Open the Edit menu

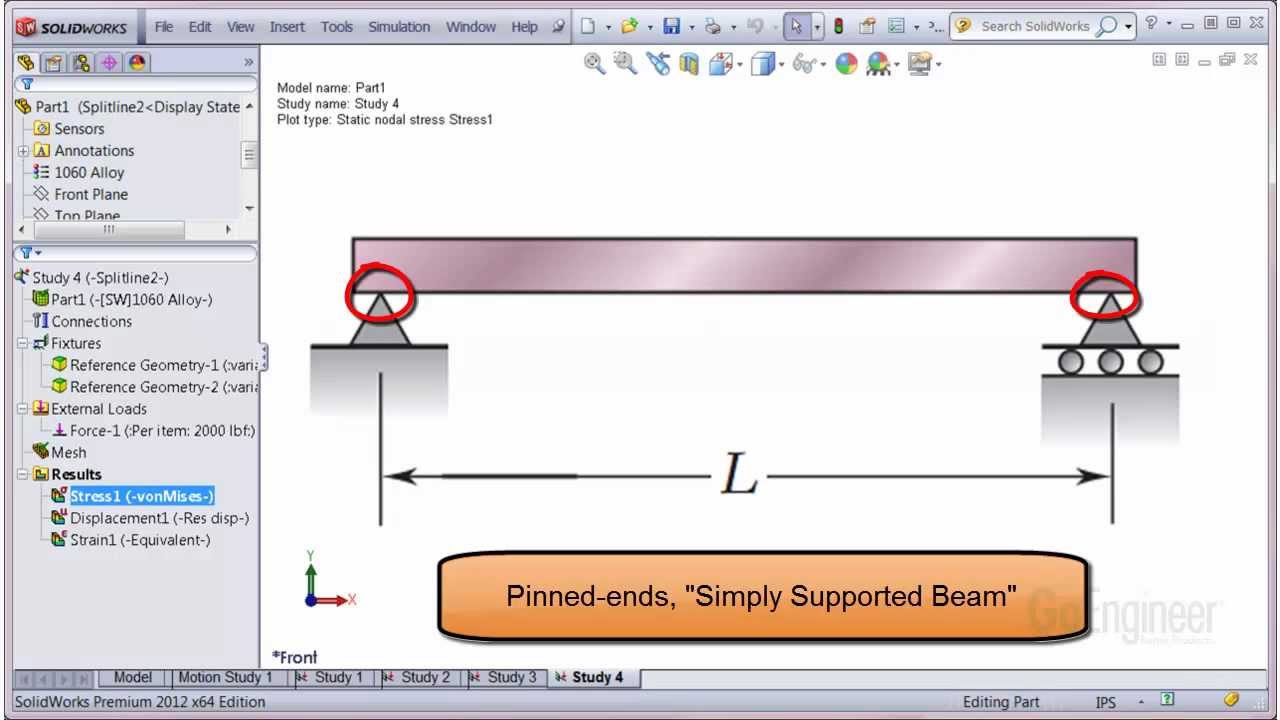click(x=200, y=27)
